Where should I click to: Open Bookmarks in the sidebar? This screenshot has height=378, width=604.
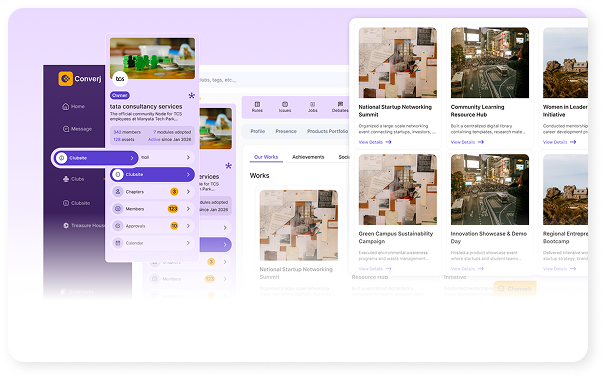tap(77, 292)
